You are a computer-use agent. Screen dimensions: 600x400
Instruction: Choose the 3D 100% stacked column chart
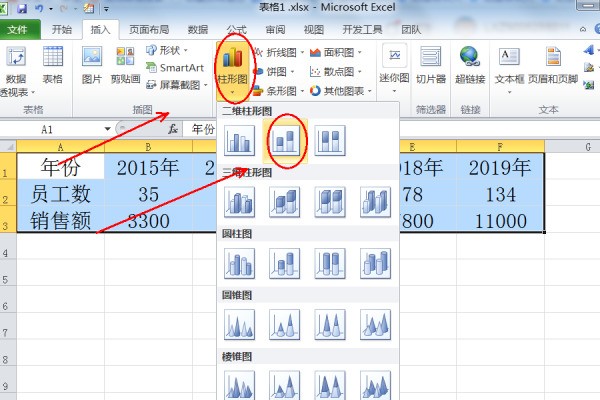[330, 202]
